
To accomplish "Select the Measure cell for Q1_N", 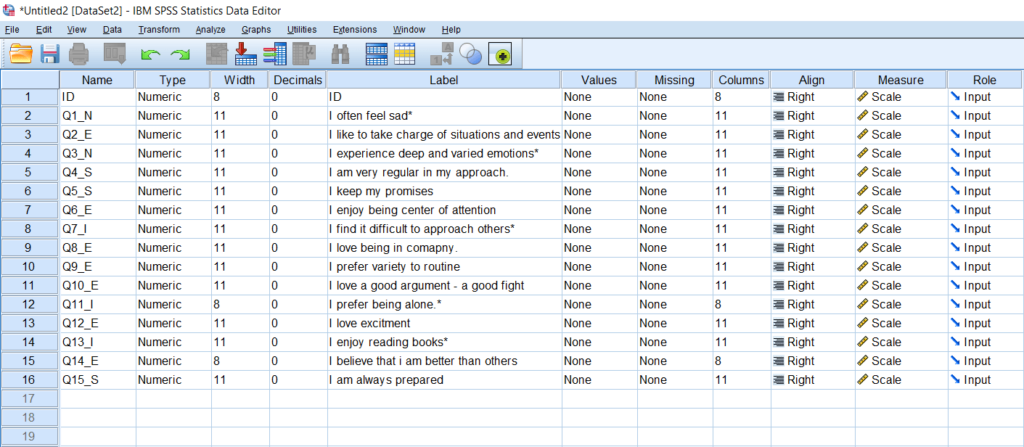I will click(x=900, y=116).
